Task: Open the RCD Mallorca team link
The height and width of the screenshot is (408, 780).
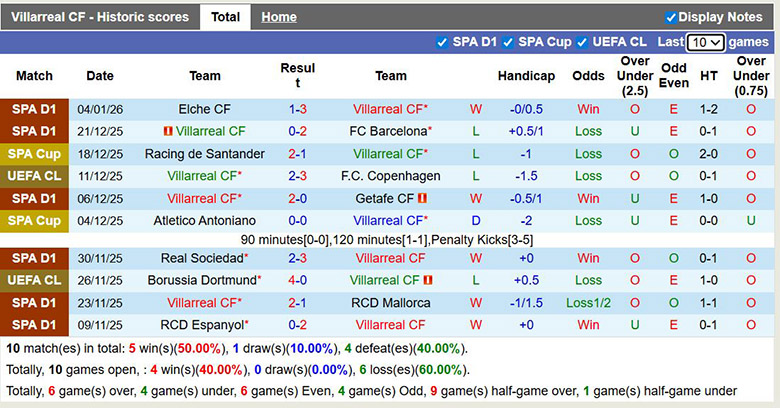Action: coord(390,302)
